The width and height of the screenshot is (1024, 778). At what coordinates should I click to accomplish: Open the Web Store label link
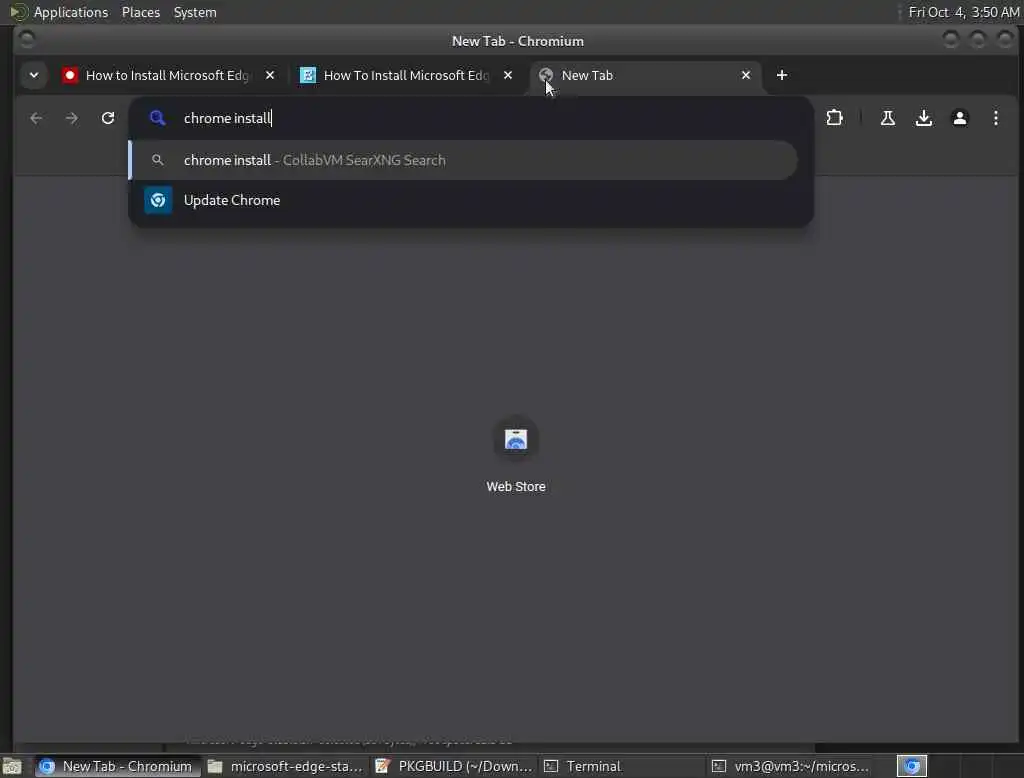tap(515, 487)
